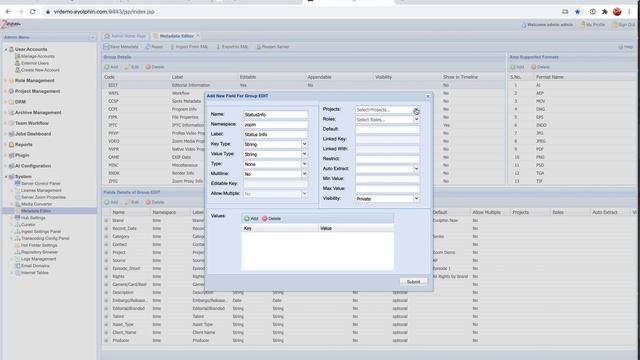Click the Name input field

coord(276,115)
